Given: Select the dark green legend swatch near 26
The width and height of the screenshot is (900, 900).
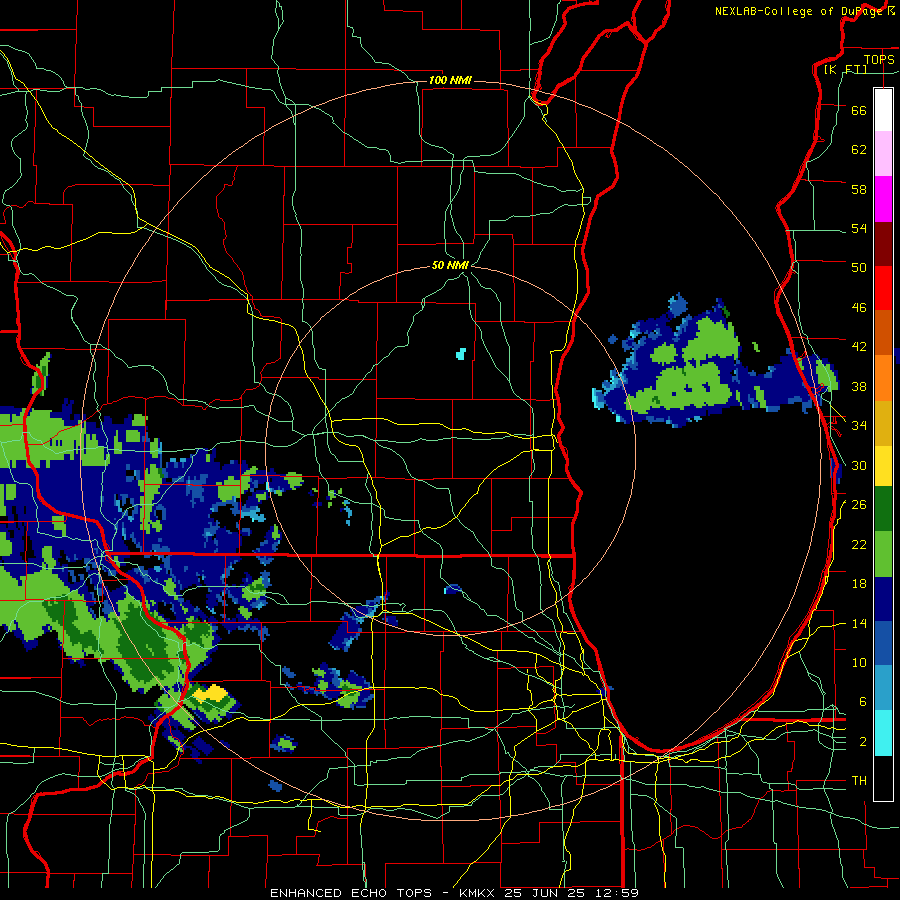Looking at the screenshot, I should pyautogui.click(x=883, y=509).
